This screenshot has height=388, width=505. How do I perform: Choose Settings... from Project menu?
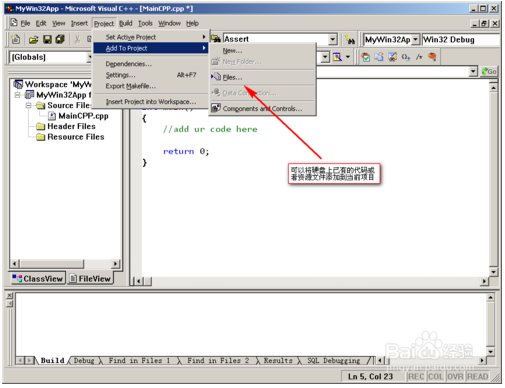[x=151, y=75]
